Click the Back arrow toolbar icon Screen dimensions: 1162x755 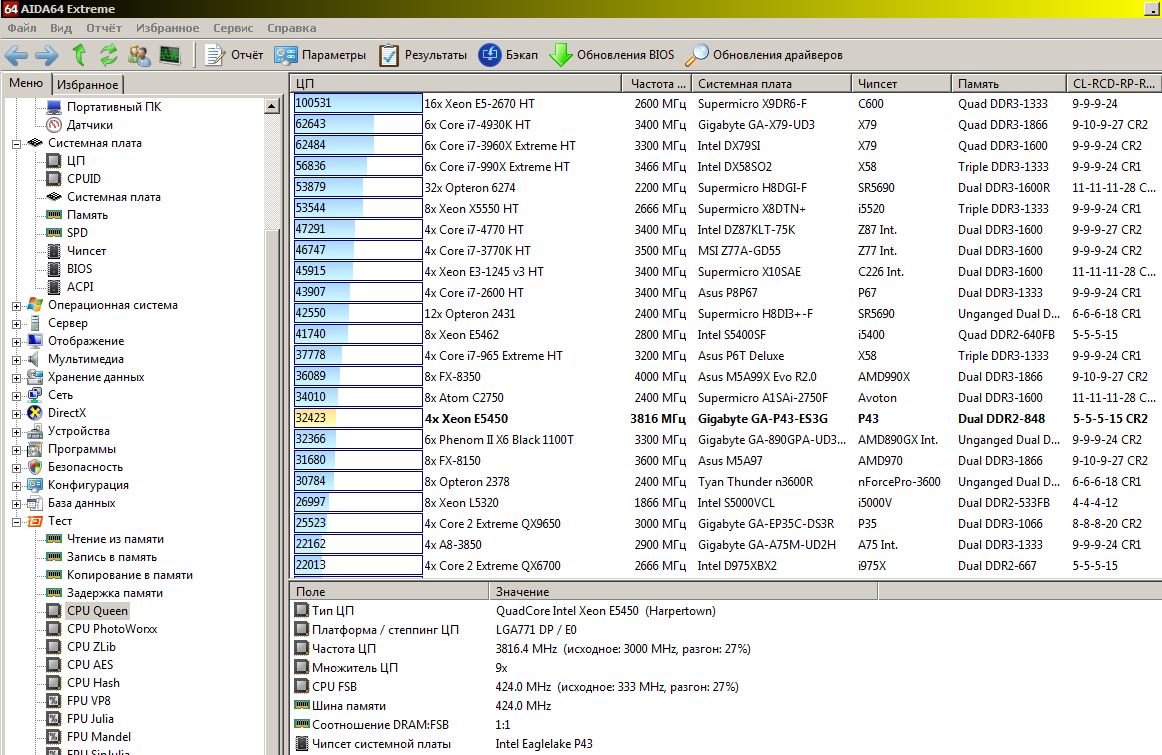pos(16,55)
